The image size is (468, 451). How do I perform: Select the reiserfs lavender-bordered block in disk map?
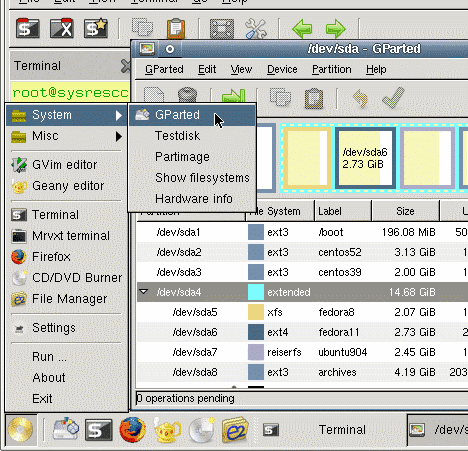[x=428, y=158]
